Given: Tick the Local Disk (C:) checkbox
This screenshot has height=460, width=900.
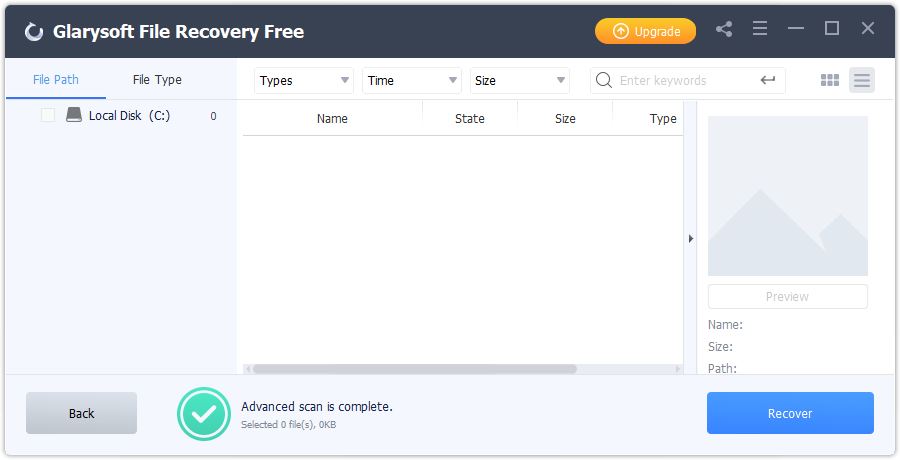Looking at the screenshot, I should 48,115.
